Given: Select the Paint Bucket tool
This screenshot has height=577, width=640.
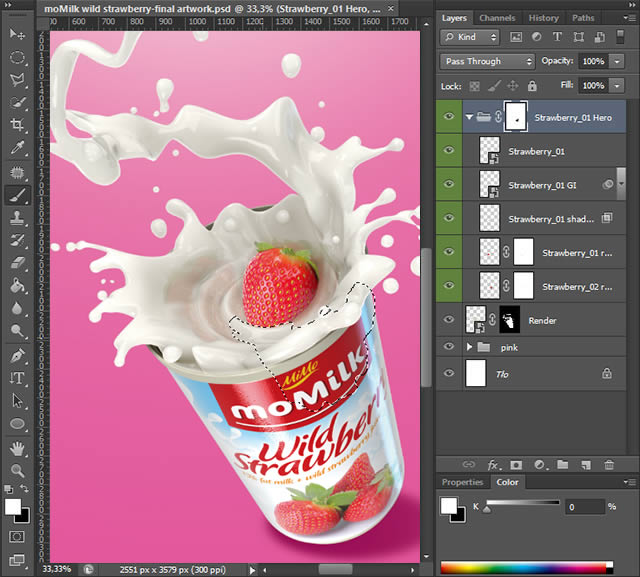Looking at the screenshot, I should [17, 286].
